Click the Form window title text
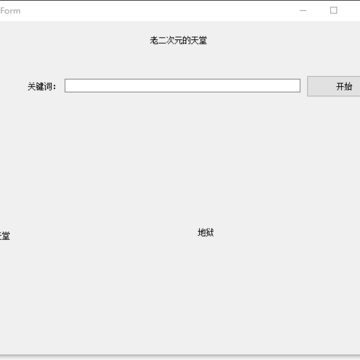This screenshot has width=360, height=360. pos(10,11)
